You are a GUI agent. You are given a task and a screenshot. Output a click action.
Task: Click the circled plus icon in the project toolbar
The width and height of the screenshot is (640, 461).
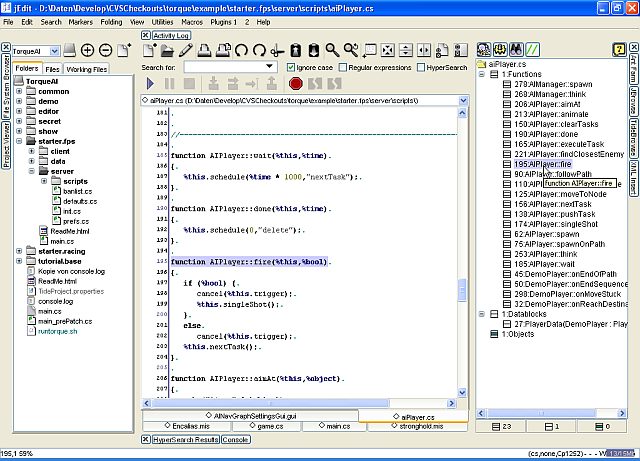88,50
